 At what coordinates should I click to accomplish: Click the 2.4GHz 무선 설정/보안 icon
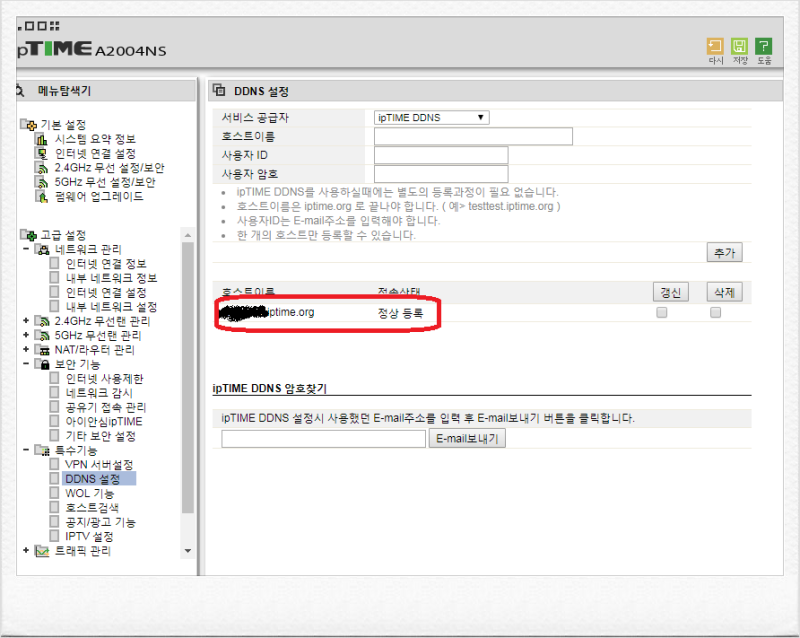[41, 167]
